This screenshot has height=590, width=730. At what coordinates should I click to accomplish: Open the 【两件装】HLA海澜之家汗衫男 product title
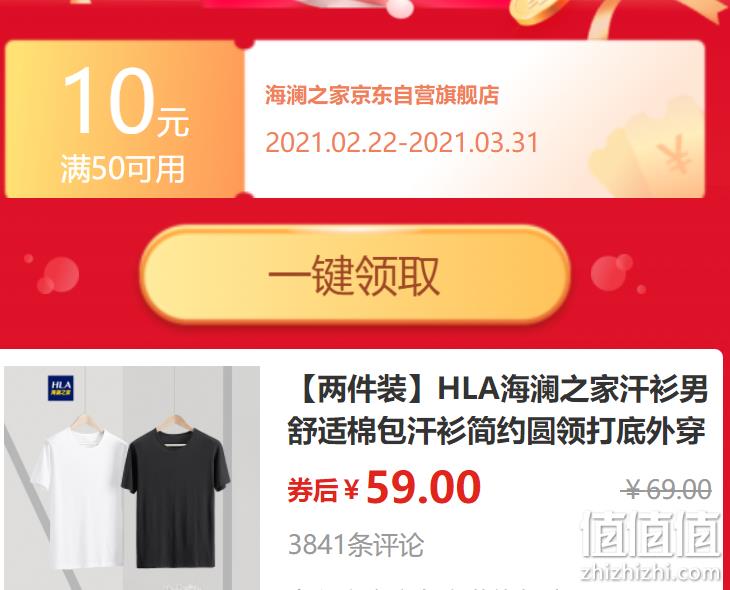[498, 389]
